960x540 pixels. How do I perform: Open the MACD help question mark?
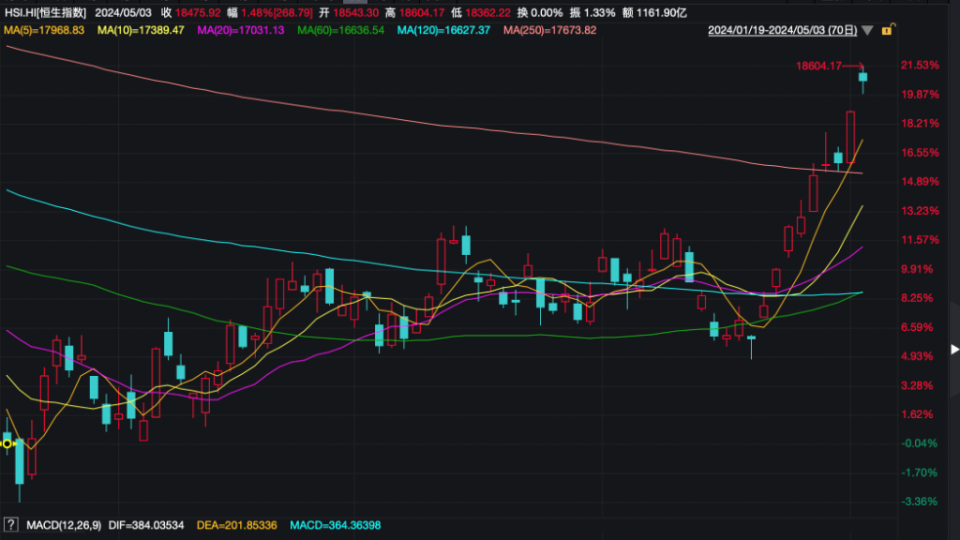point(10,525)
